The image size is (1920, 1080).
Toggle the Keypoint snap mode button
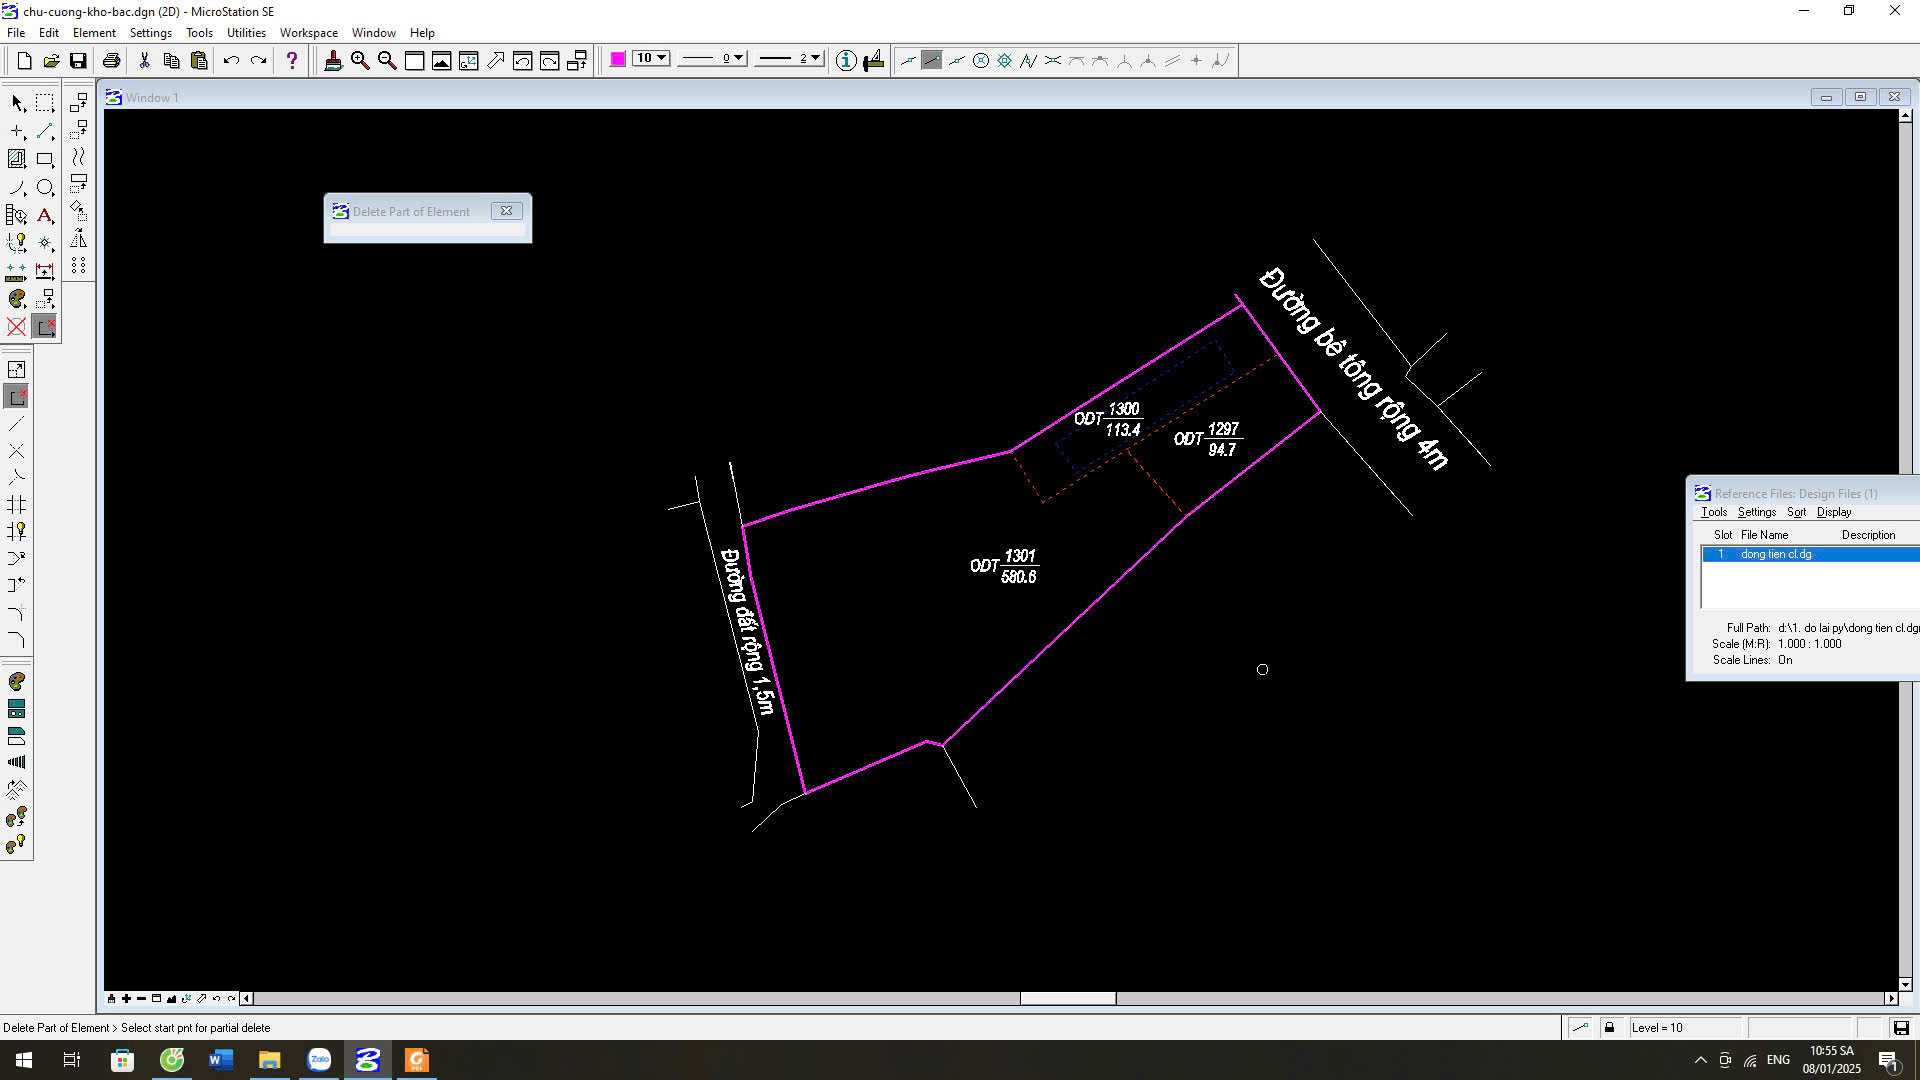[931, 61]
